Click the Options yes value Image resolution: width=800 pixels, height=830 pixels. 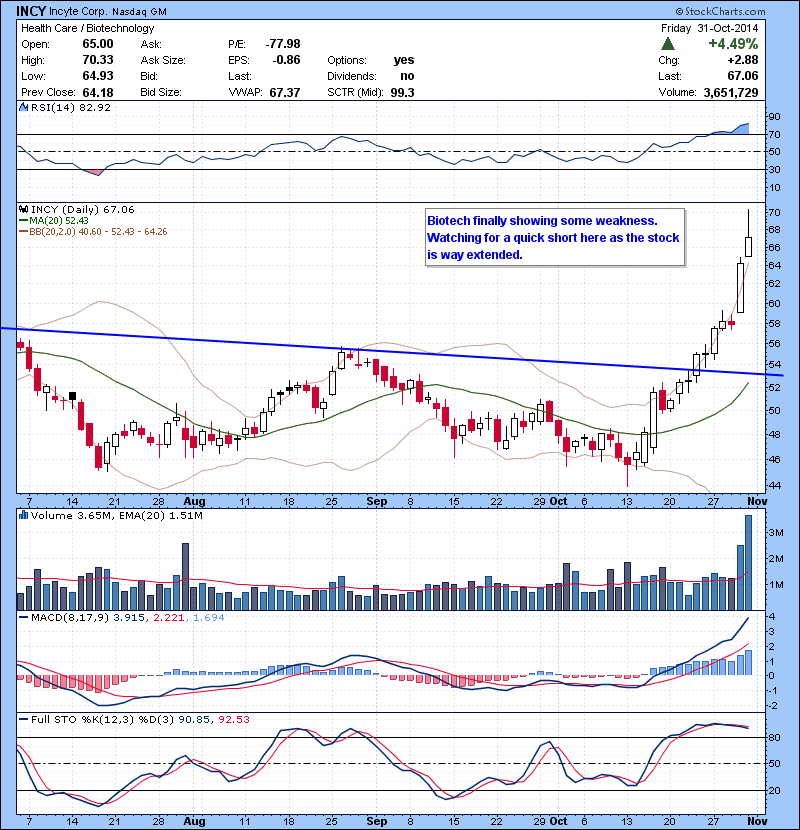click(x=404, y=60)
